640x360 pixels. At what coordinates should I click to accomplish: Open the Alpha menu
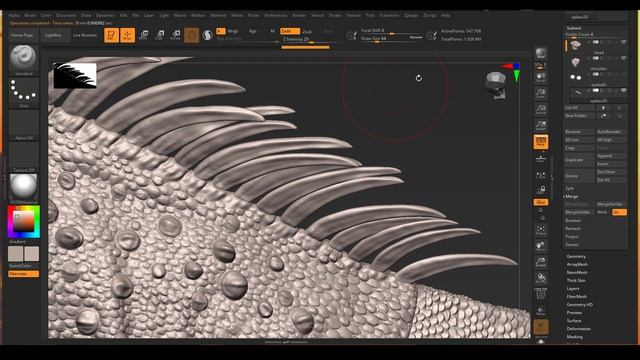pyautogui.click(x=14, y=16)
